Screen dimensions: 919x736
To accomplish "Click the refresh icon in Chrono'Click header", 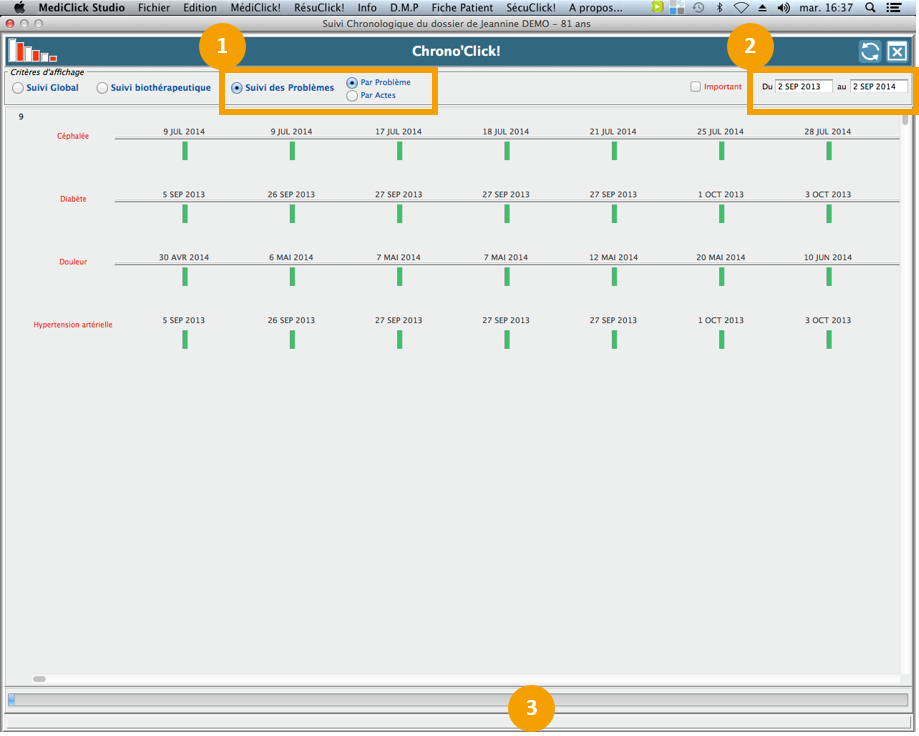I will coord(870,52).
